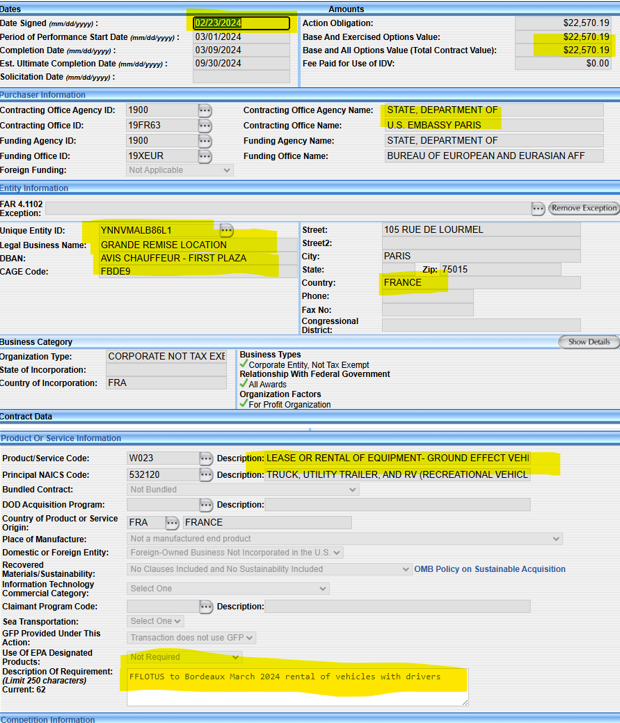Click empty Solicitation Date field
This screenshot has width=620, height=723.
pyautogui.click(x=241, y=77)
